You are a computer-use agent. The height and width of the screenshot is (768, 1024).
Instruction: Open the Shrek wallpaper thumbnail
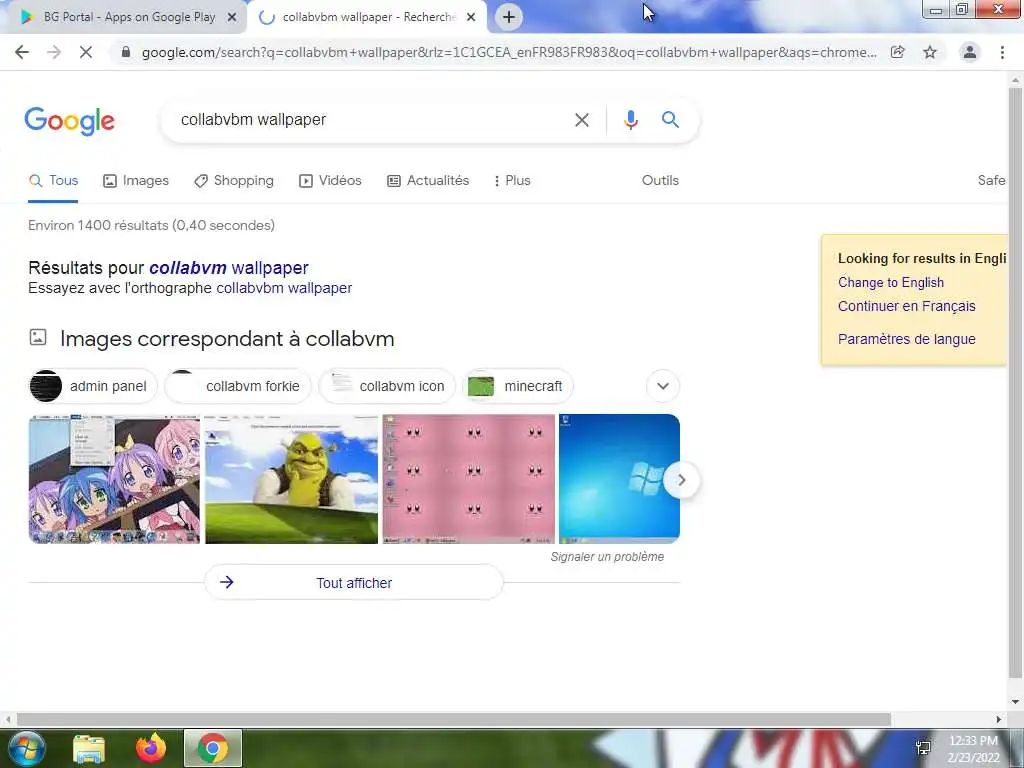(291, 479)
